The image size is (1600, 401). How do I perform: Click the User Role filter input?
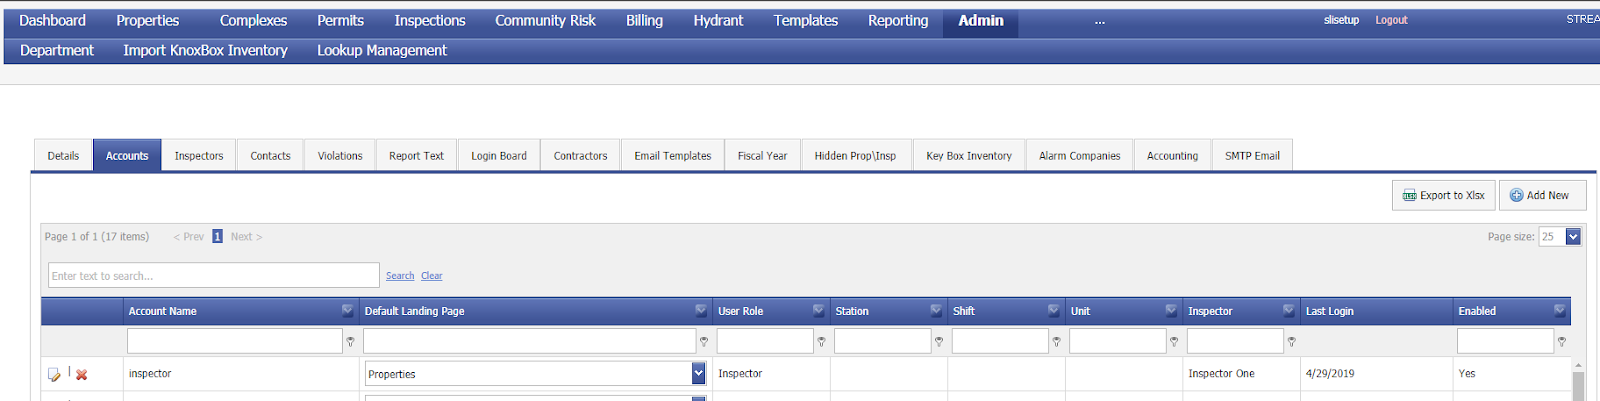pos(765,341)
